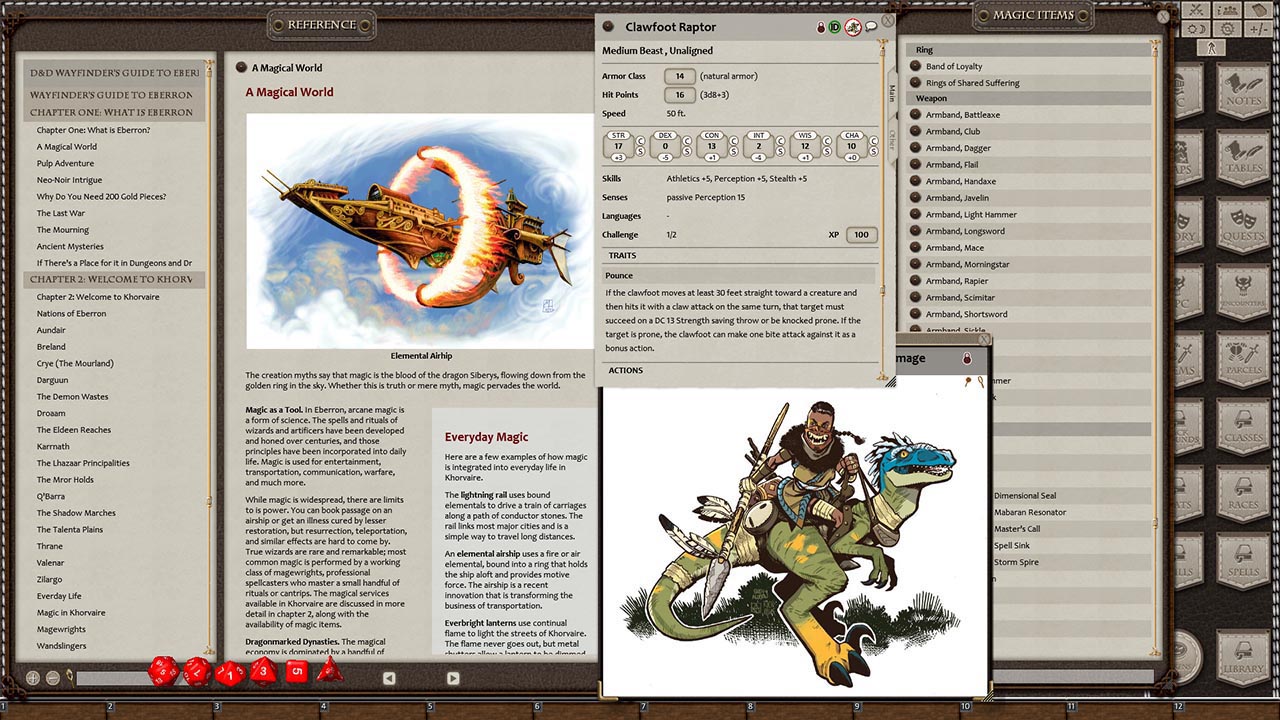Toggle the lock on the Clawfoot Raptor sheet
Viewport: 1280px width, 720px height.
pos(820,27)
